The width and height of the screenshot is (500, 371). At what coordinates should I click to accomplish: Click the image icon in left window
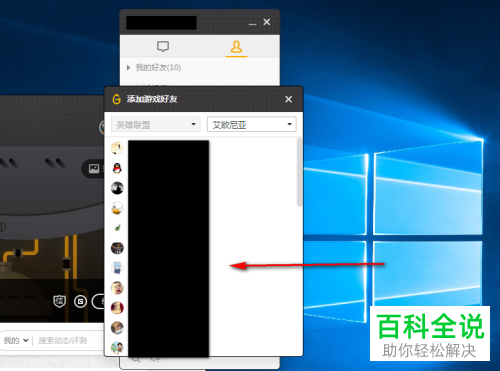pos(94,169)
